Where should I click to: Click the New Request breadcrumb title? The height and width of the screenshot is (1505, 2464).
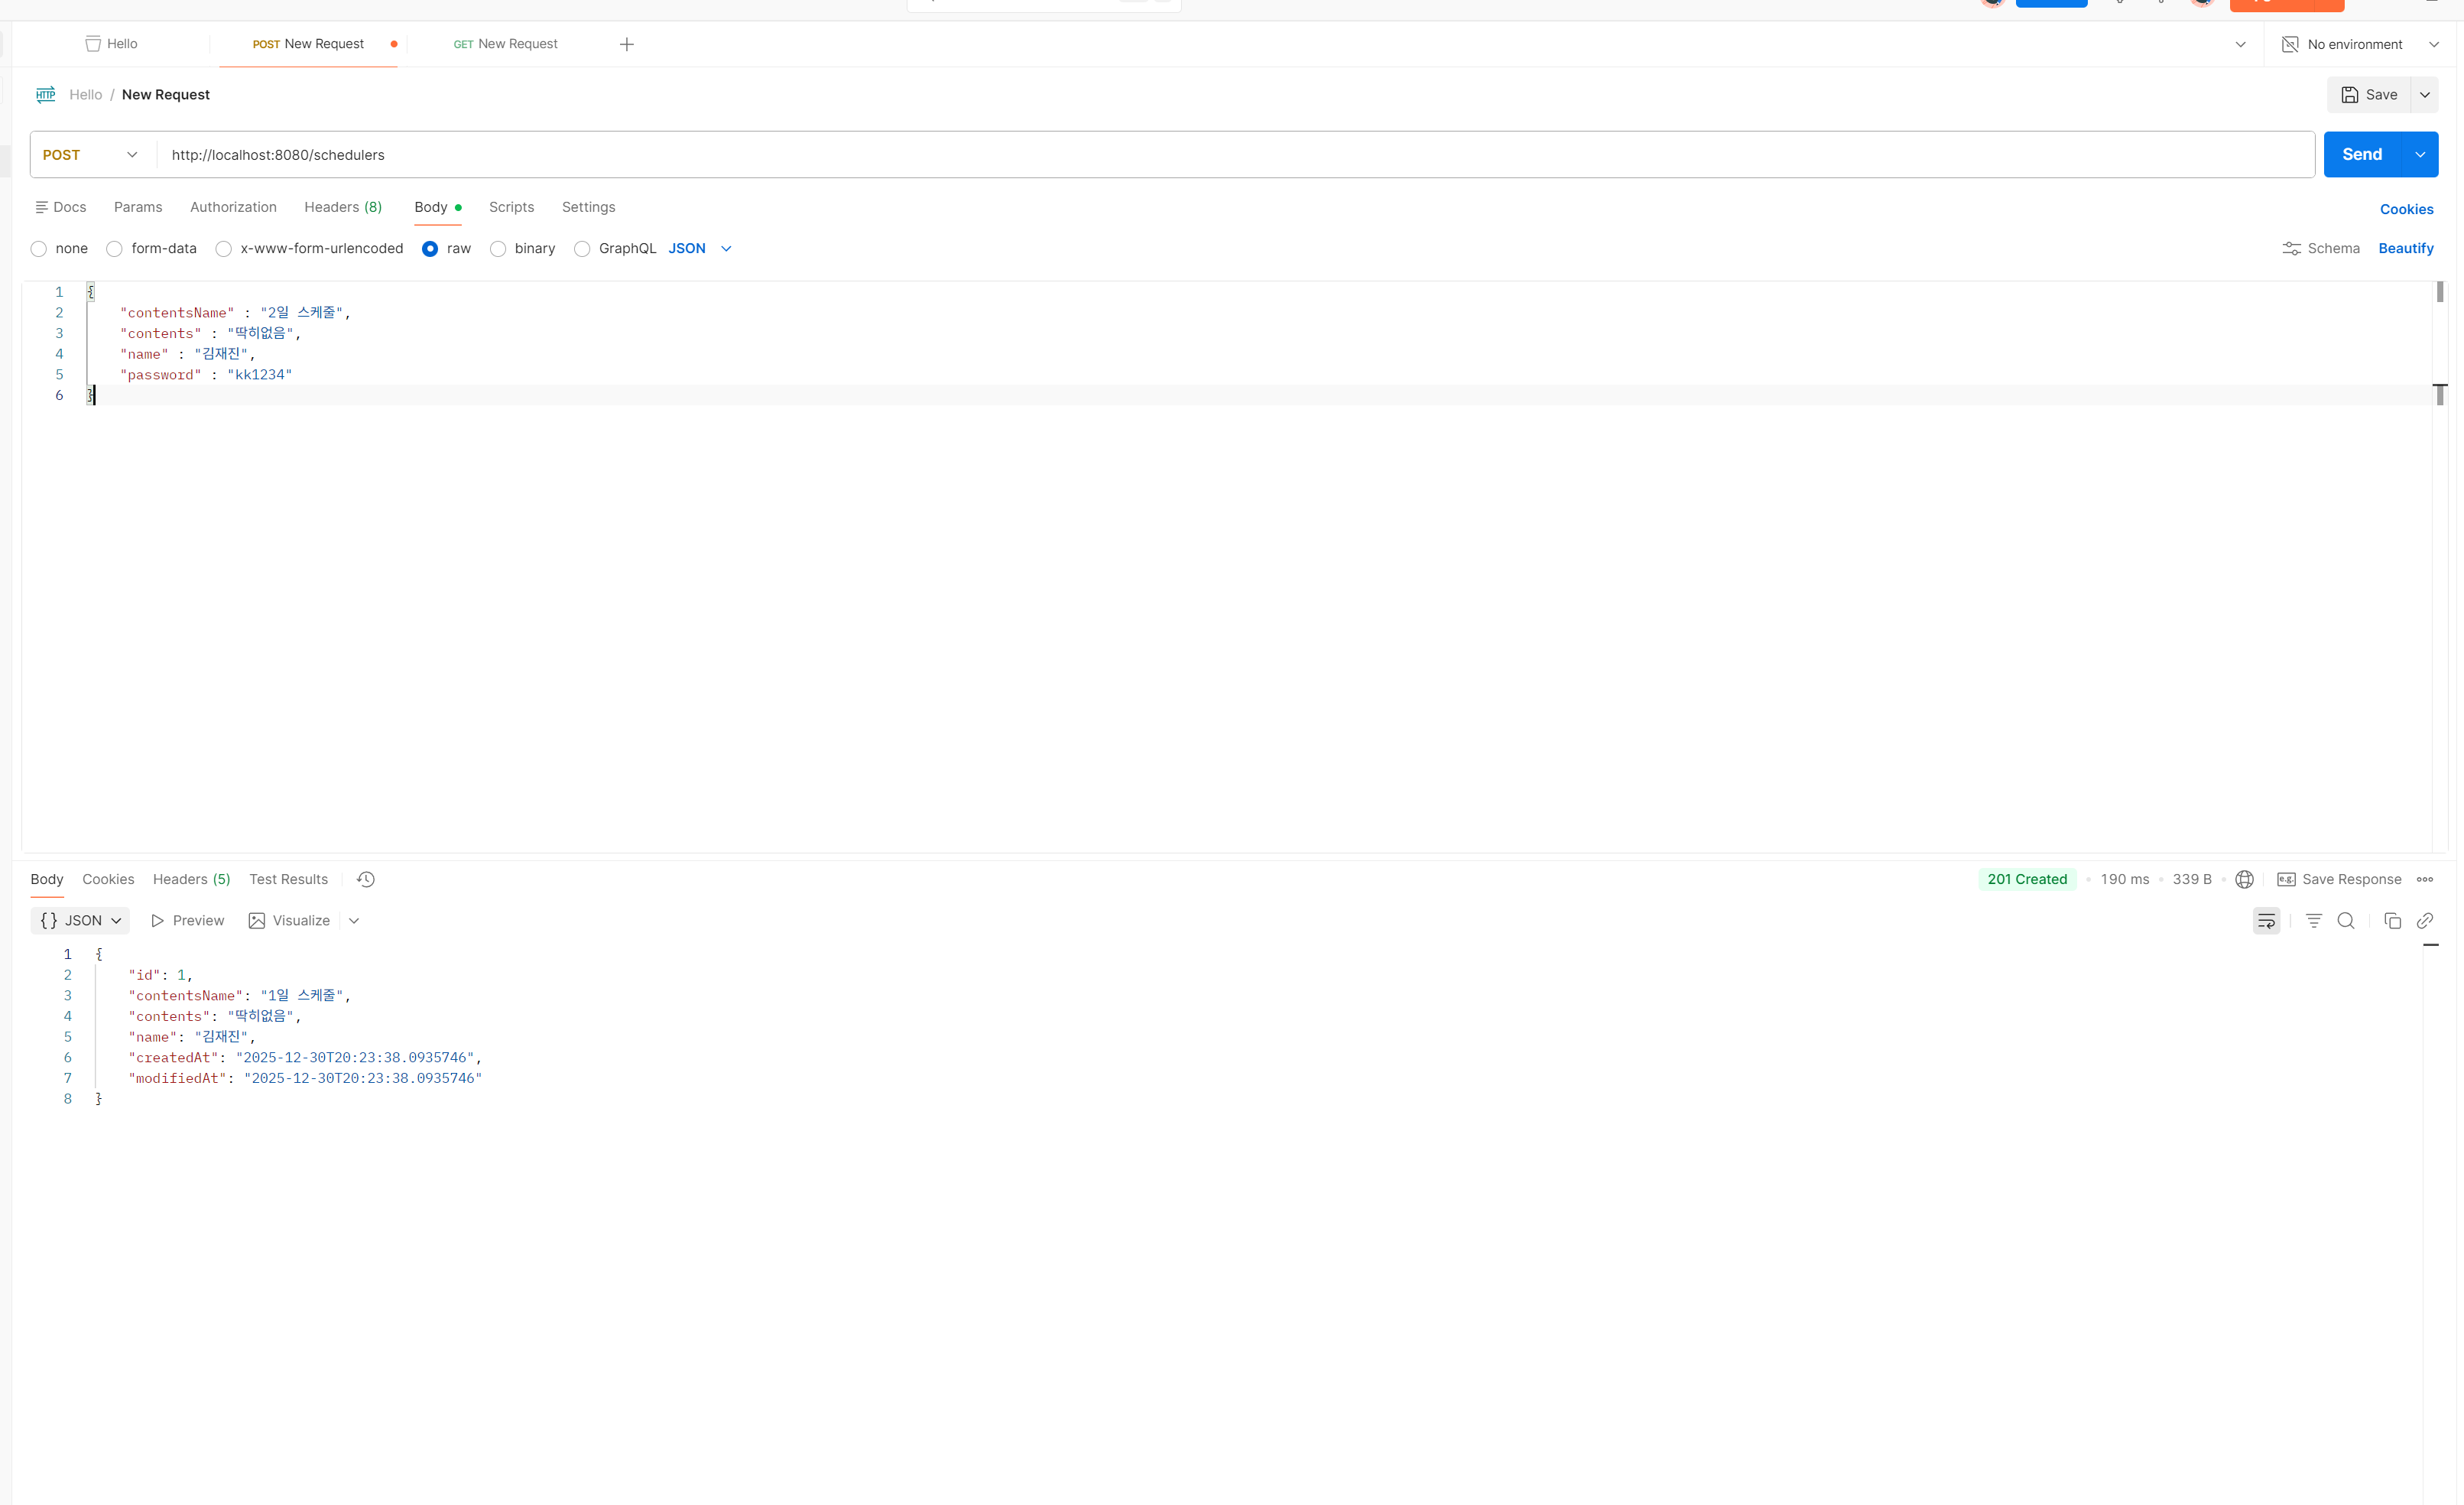click(x=166, y=95)
